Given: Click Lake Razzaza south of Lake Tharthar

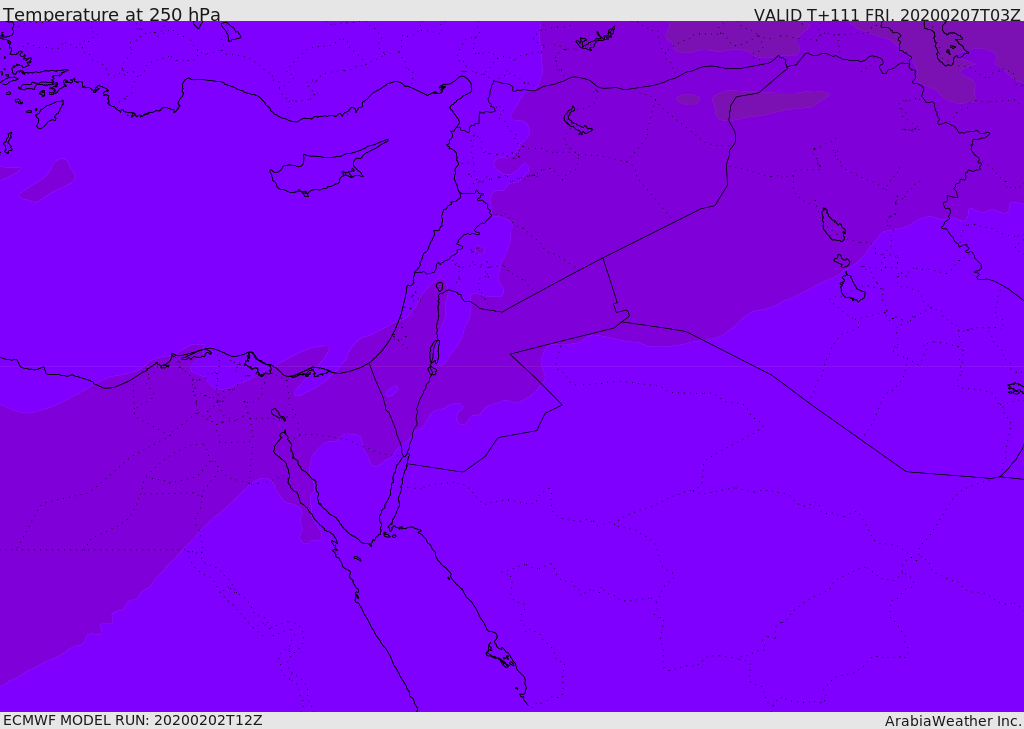Looking at the screenshot, I should click(x=851, y=288).
